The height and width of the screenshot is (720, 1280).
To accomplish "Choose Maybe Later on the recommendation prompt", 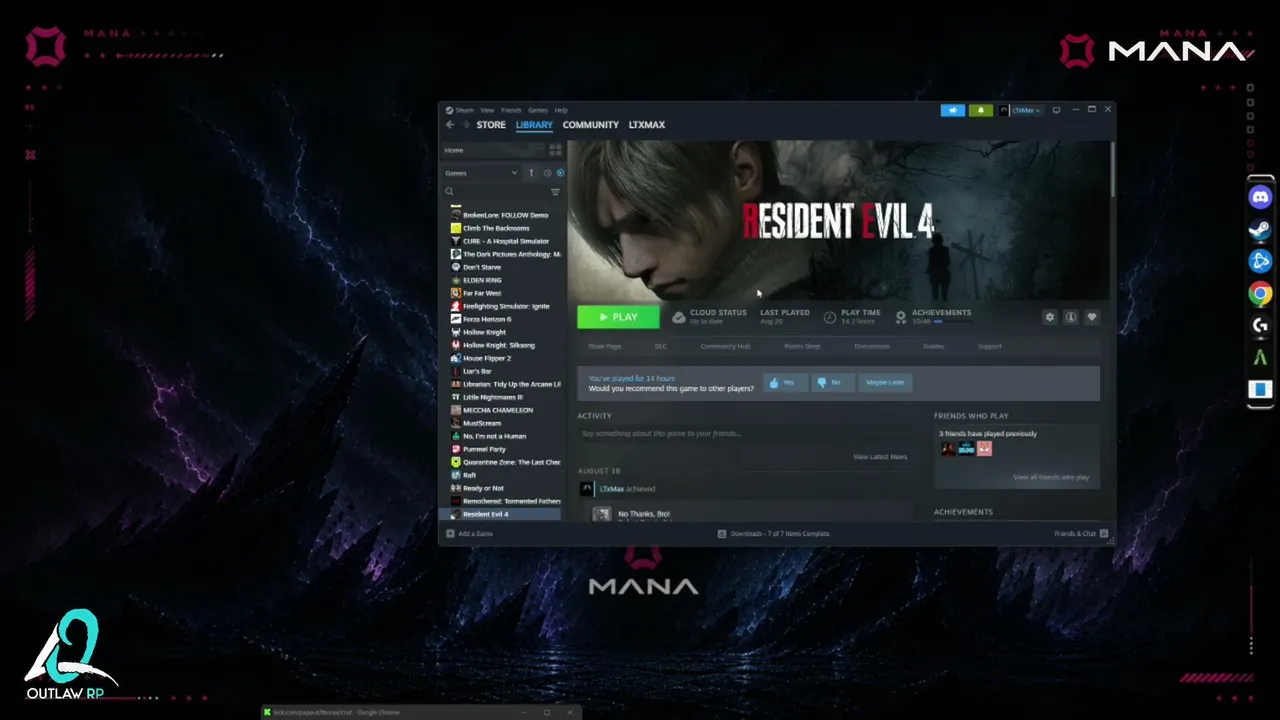I will (885, 383).
